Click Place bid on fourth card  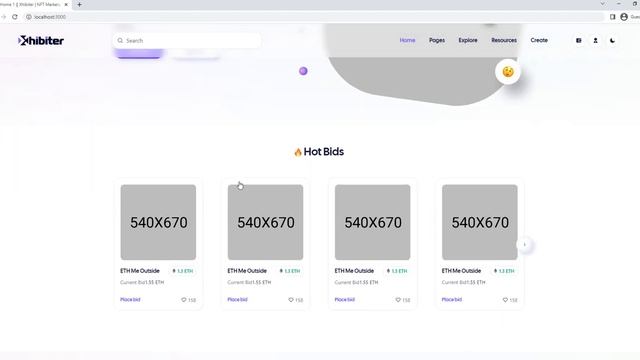click(x=452, y=299)
